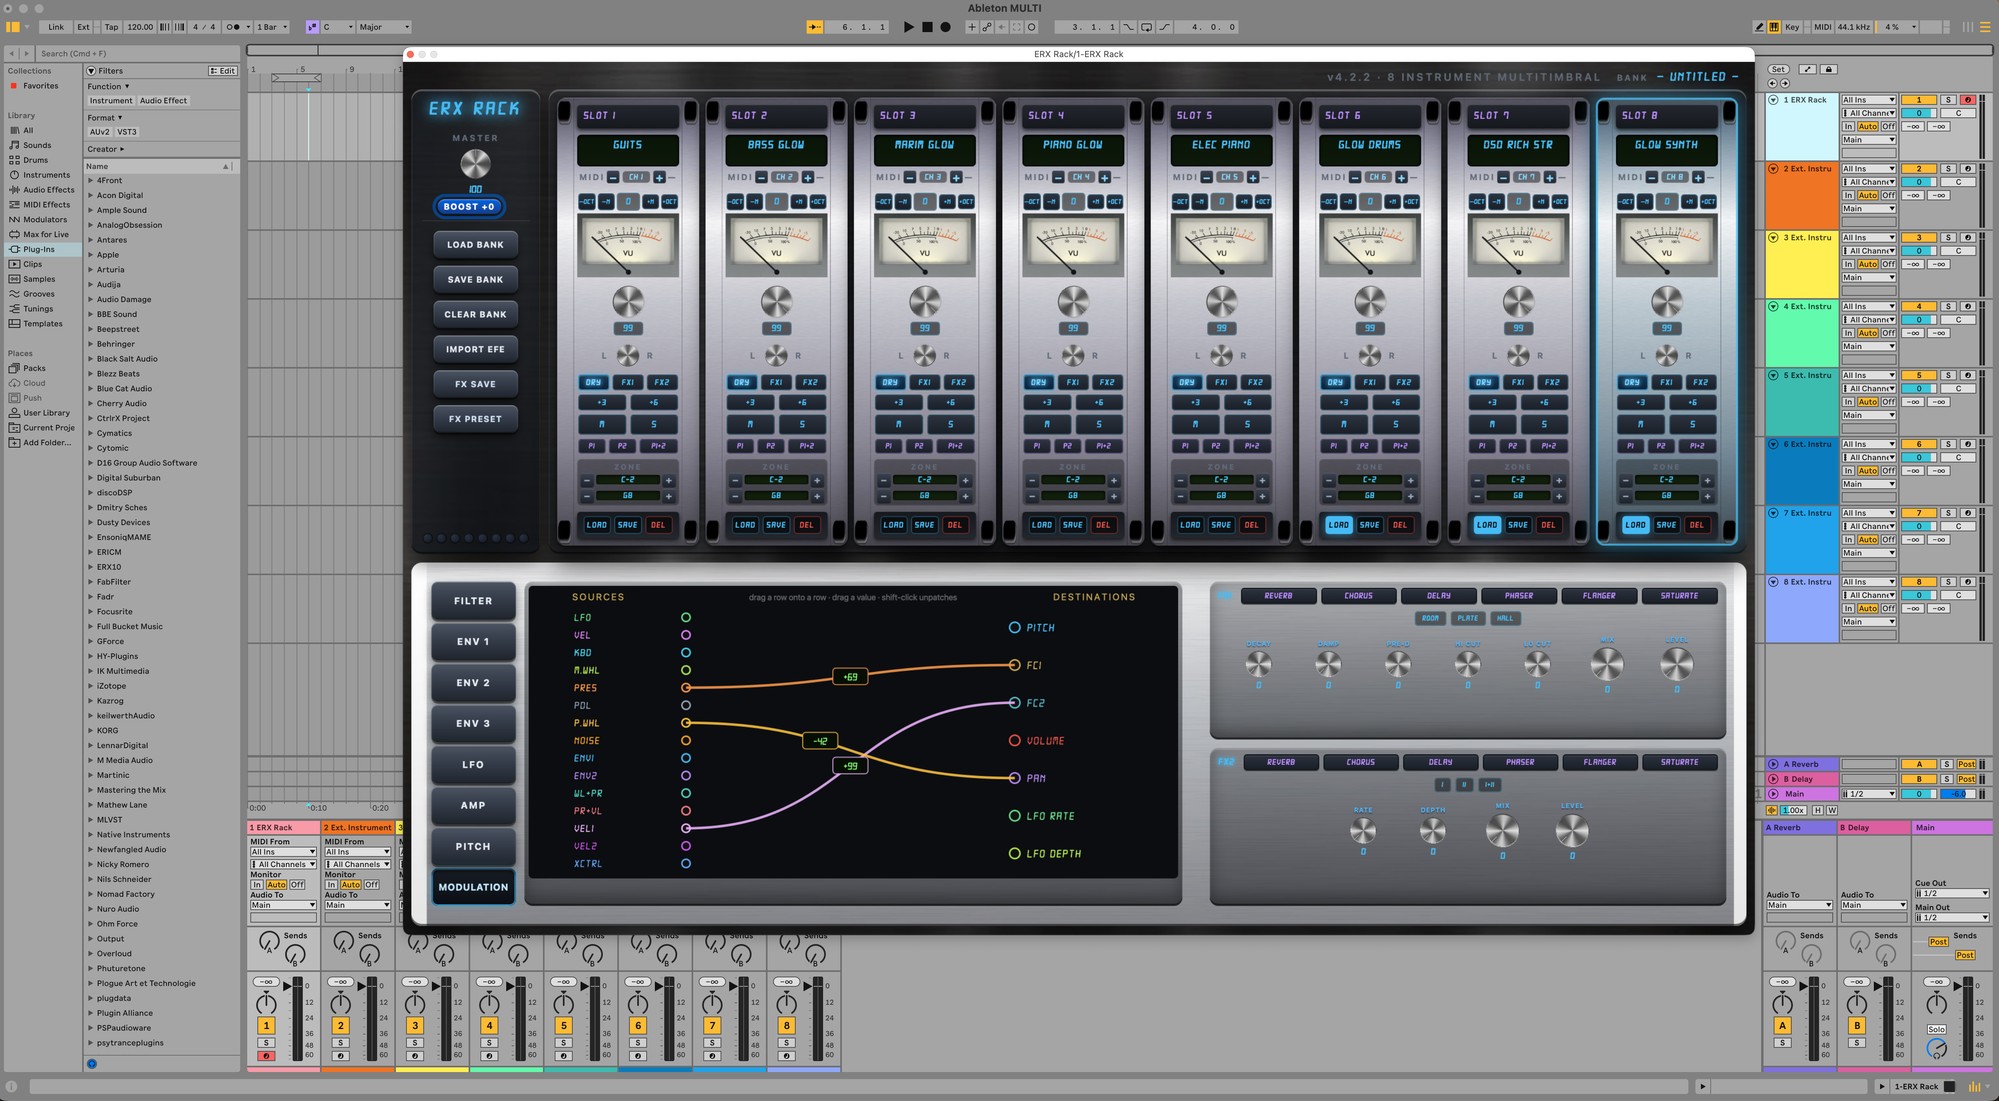Toggle the computer MIDI keyboard icon
Viewport: 1999px width, 1101px height.
(x=1774, y=27)
